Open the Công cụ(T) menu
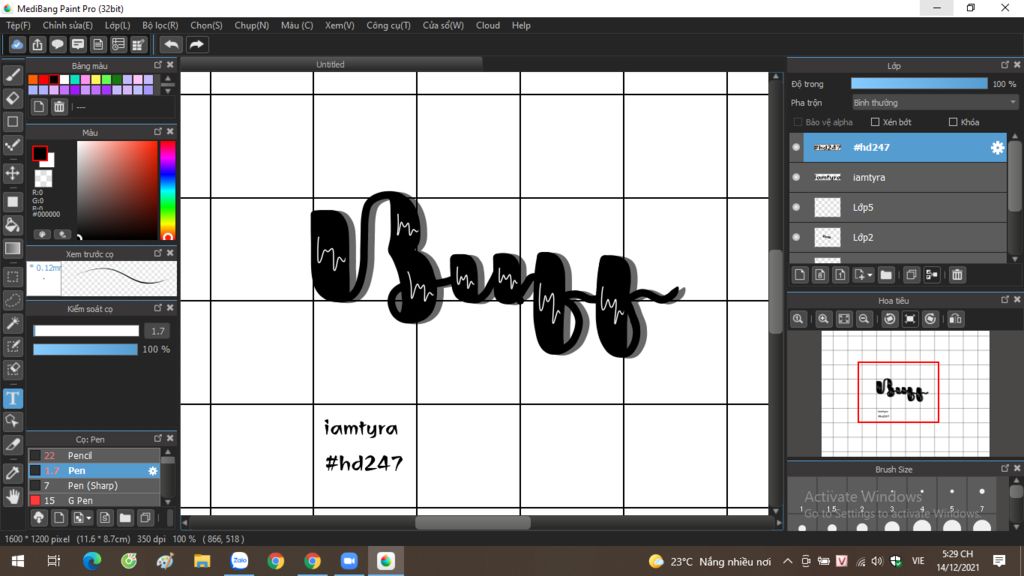 [389, 25]
